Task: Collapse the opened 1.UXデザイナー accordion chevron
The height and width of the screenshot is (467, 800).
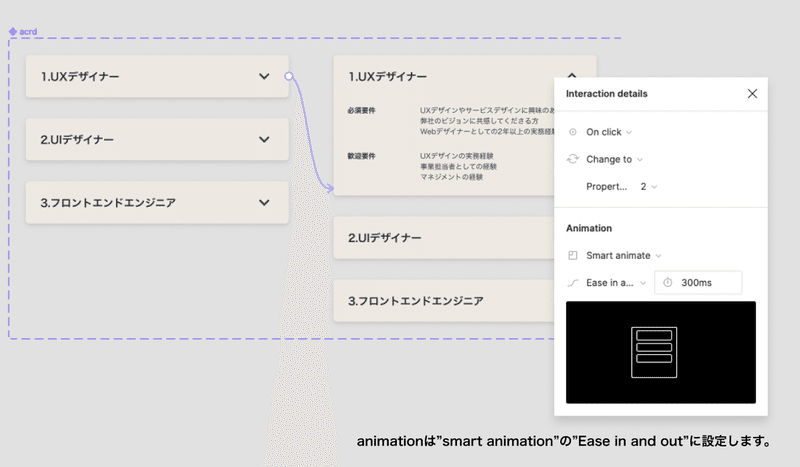Action: click(572, 75)
